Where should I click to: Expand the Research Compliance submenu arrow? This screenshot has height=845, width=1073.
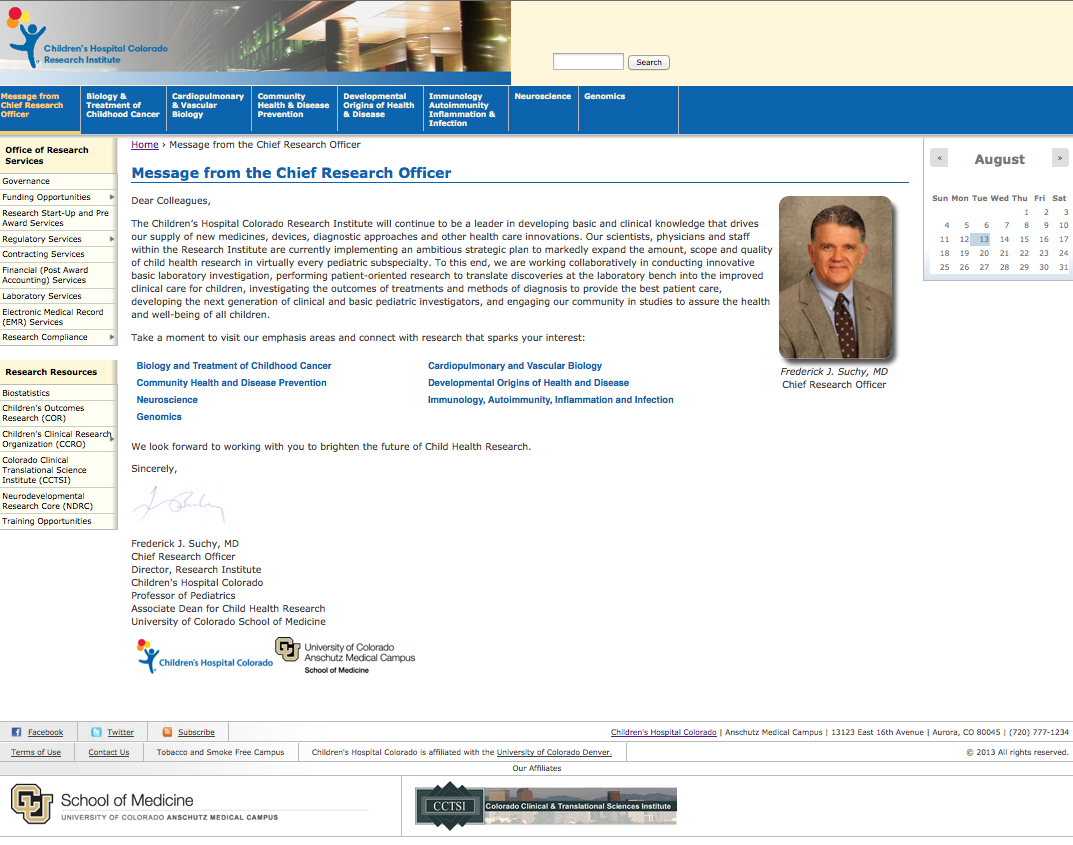coord(112,337)
